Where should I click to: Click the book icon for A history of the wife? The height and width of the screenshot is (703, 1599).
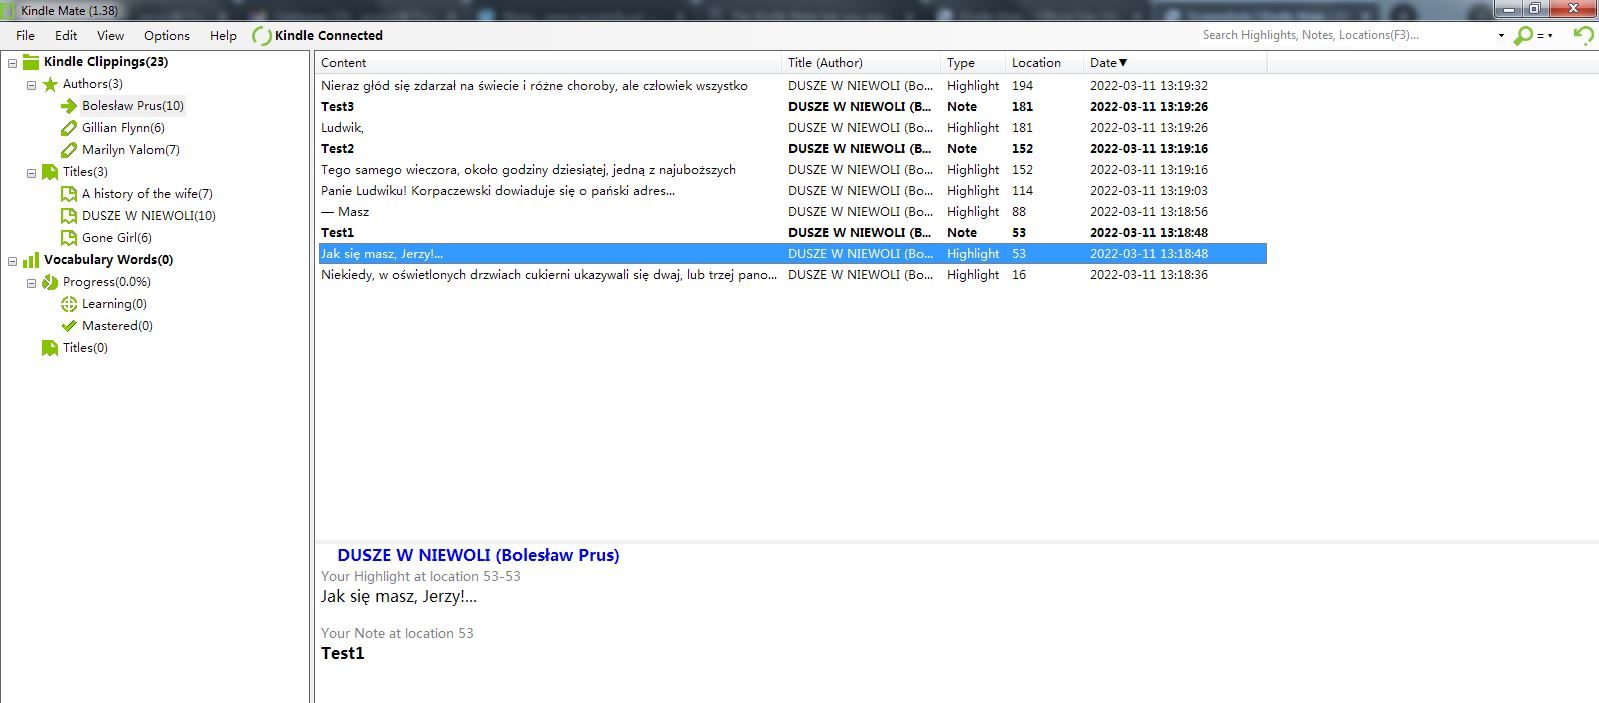[x=69, y=194]
